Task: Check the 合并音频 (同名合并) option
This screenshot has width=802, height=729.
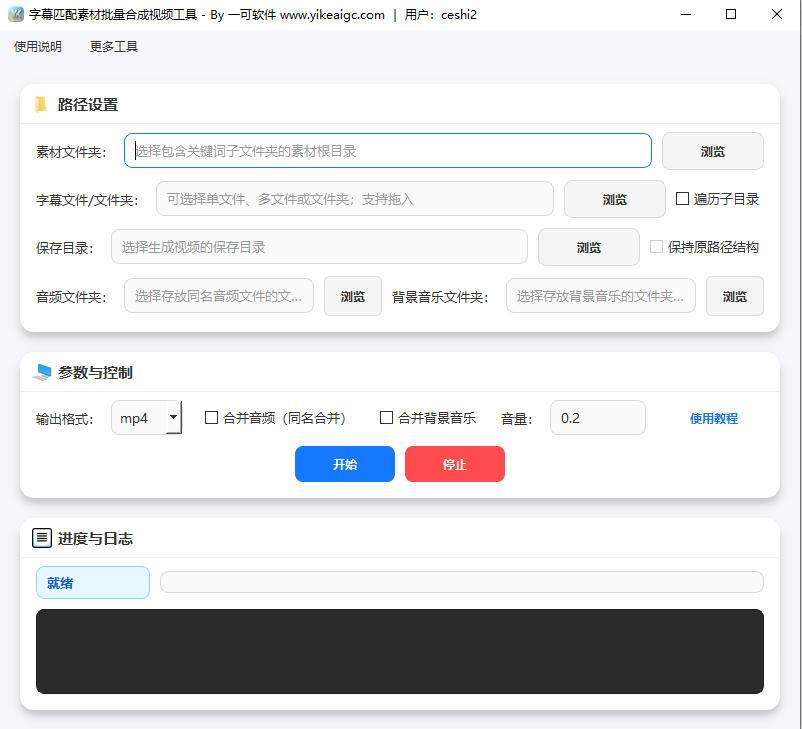Action: (x=211, y=418)
